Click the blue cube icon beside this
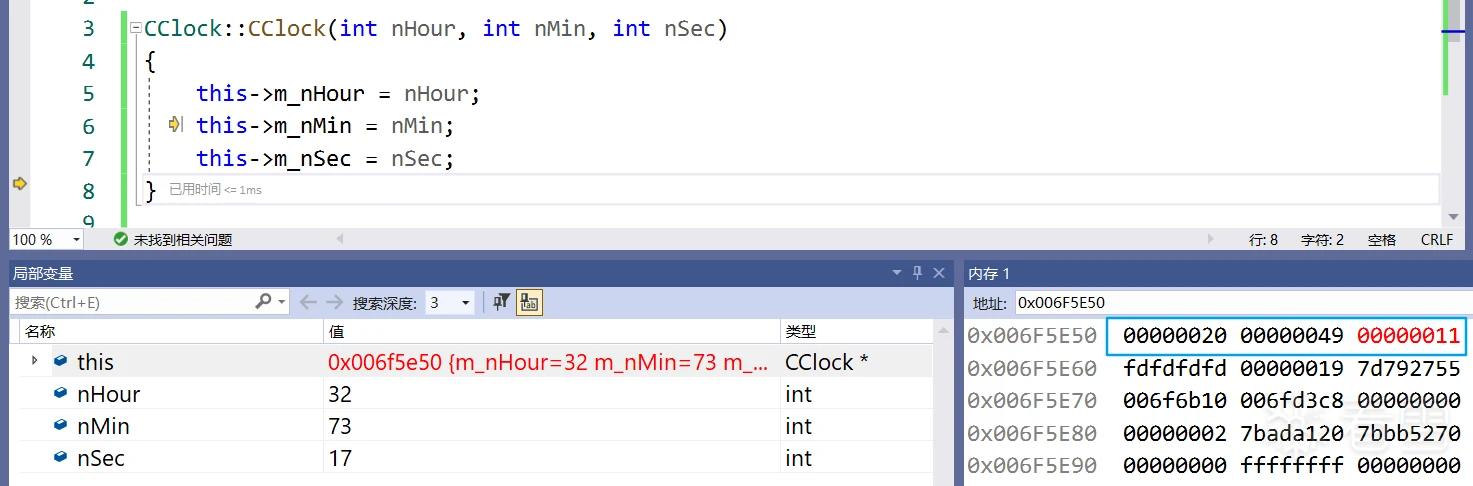Image resolution: width=1473 pixels, height=486 pixels. (61, 361)
